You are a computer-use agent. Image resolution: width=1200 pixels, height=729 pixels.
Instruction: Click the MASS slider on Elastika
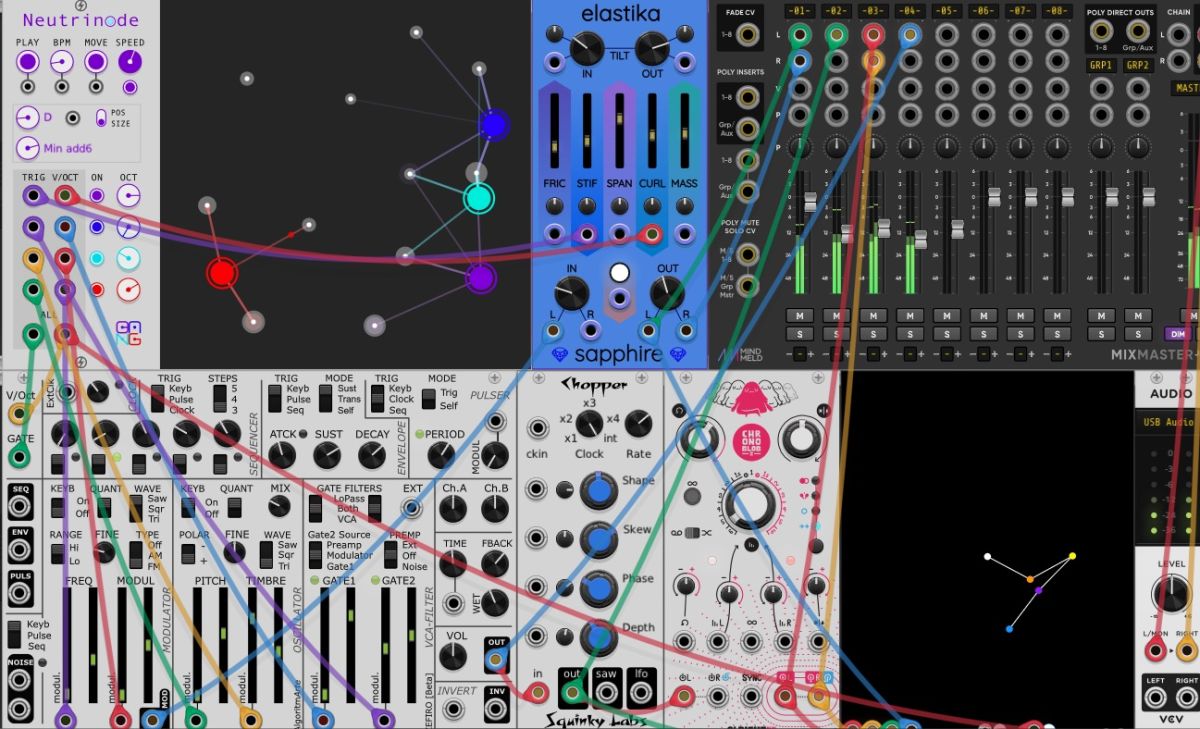[x=685, y=132]
